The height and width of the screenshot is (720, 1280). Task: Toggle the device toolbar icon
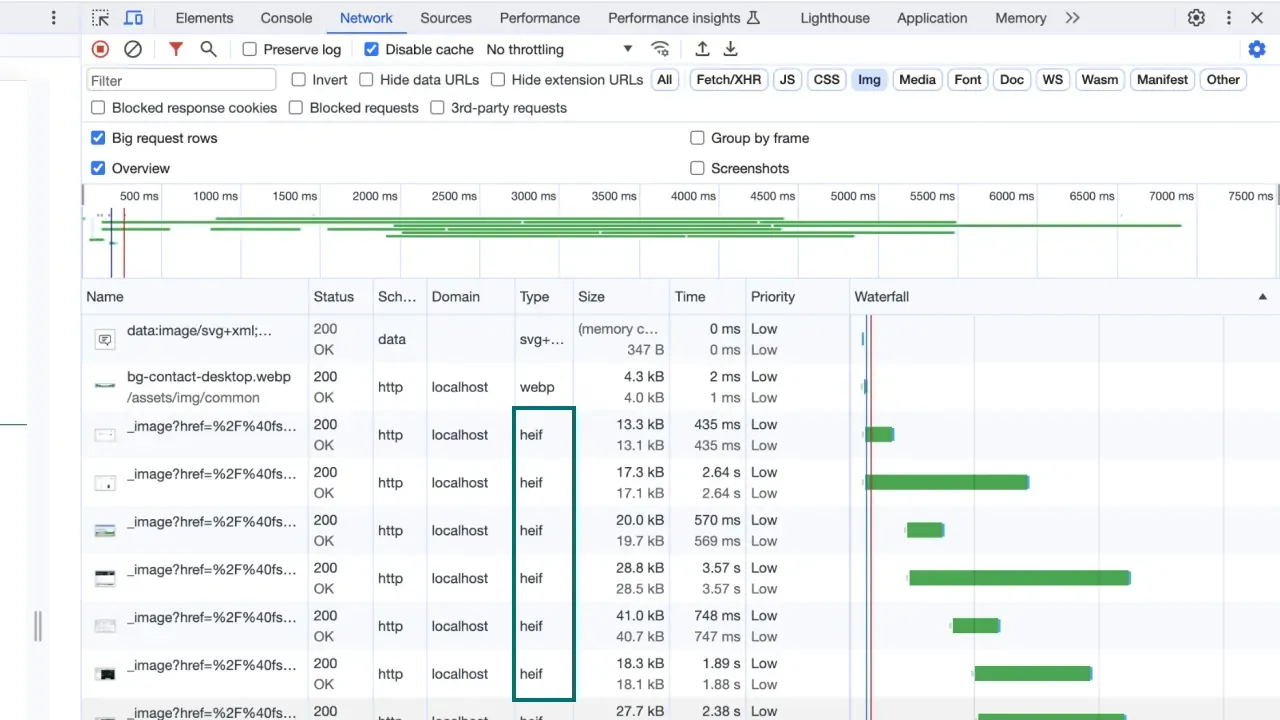(133, 18)
